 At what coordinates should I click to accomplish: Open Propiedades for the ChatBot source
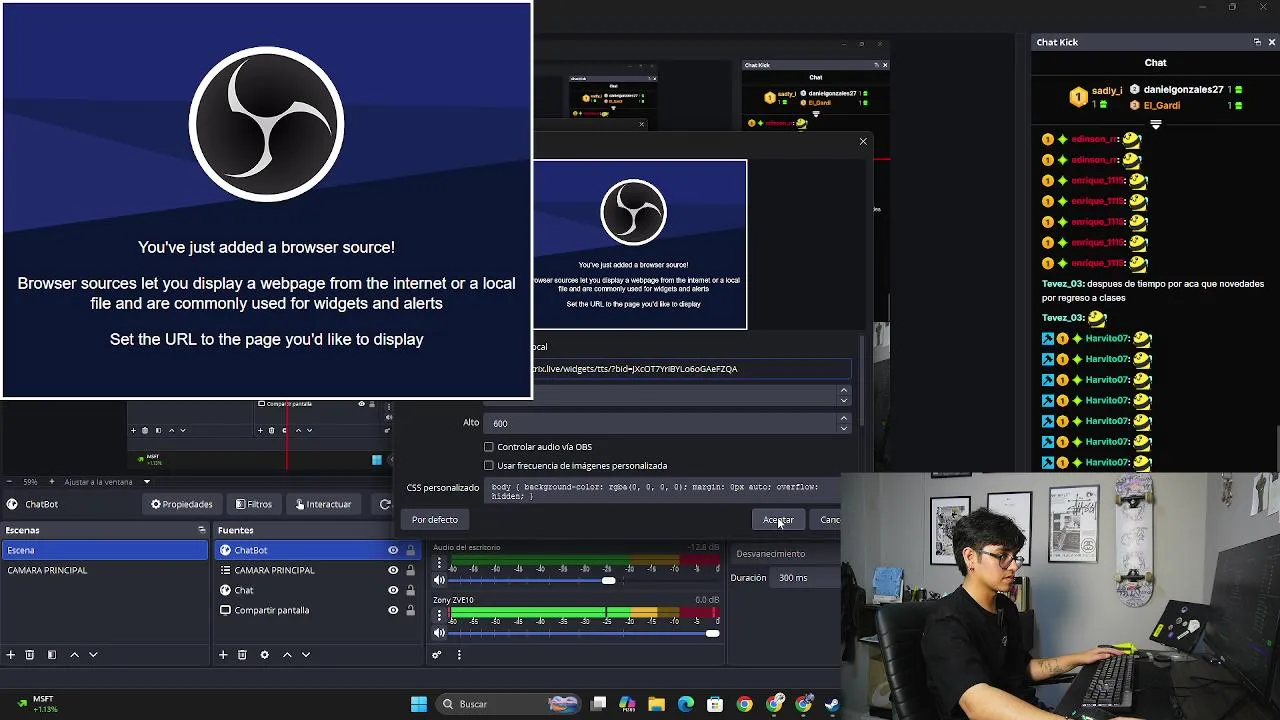(181, 504)
